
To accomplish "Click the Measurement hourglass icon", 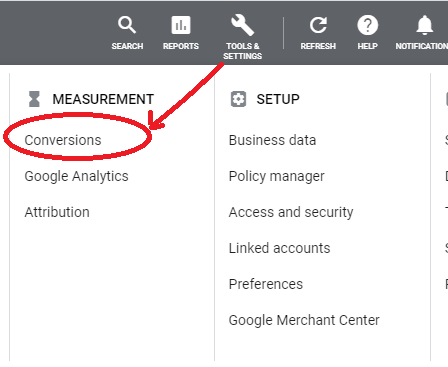I will click(x=34, y=99).
